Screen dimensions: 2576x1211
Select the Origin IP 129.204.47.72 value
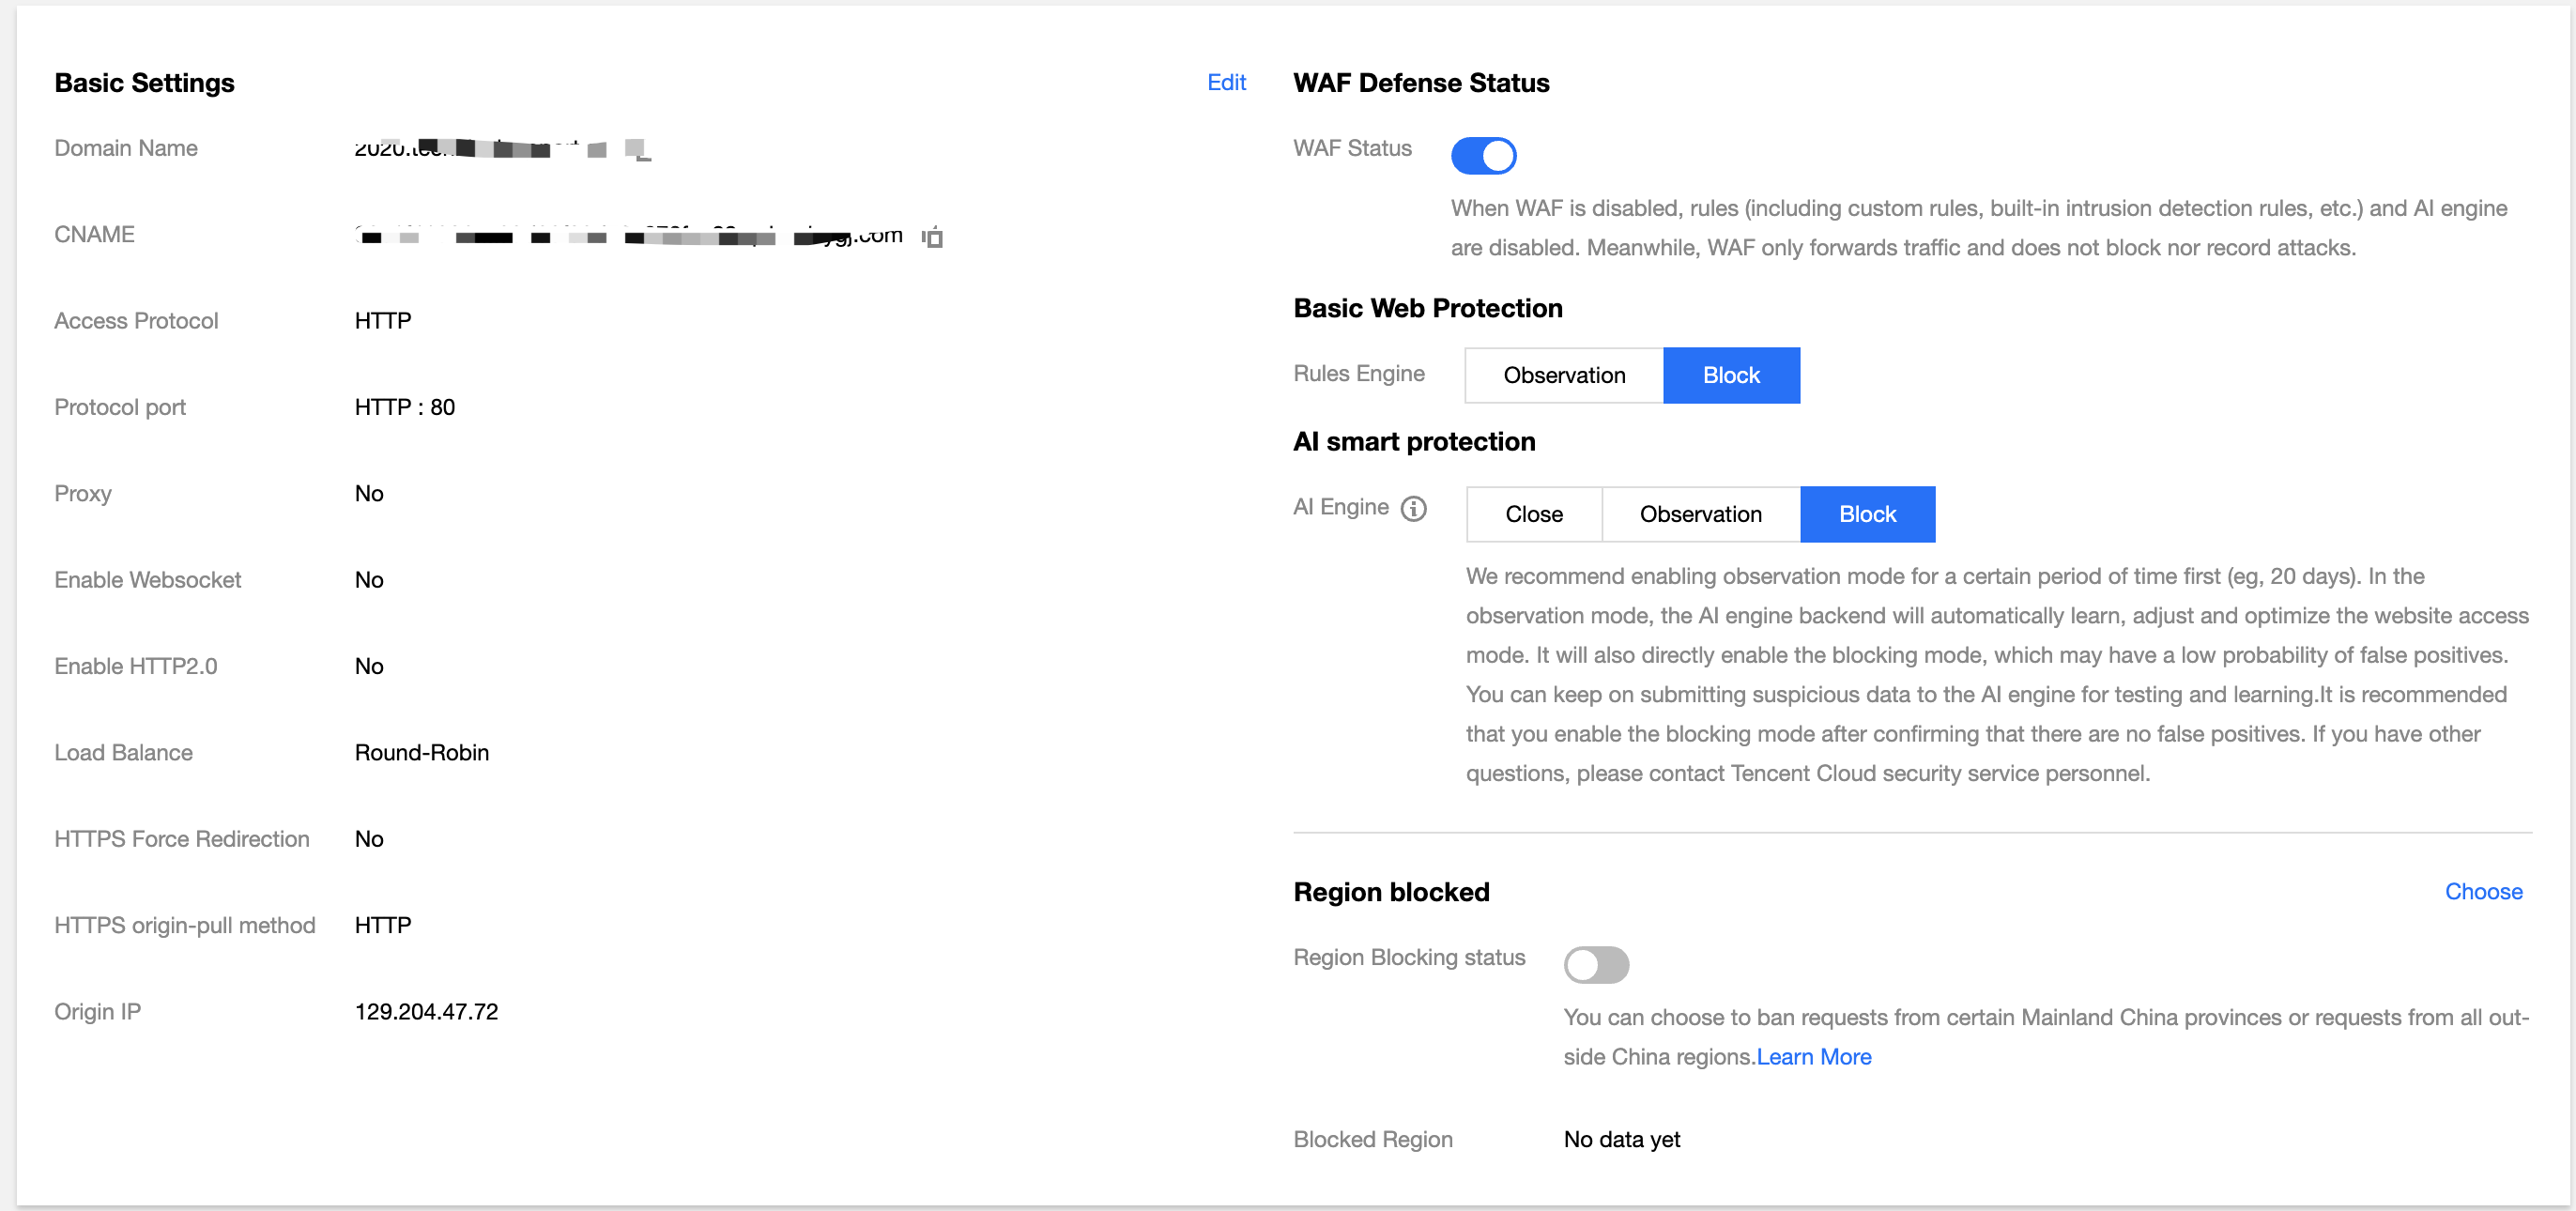pyautogui.click(x=426, y=1011)
